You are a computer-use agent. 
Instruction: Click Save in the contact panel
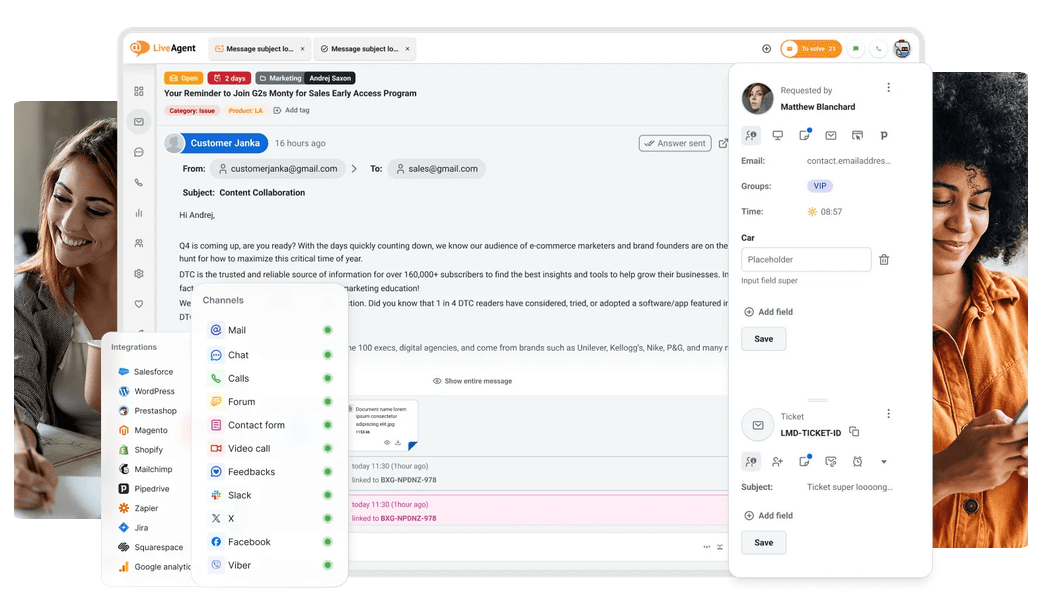pos(764,339)
